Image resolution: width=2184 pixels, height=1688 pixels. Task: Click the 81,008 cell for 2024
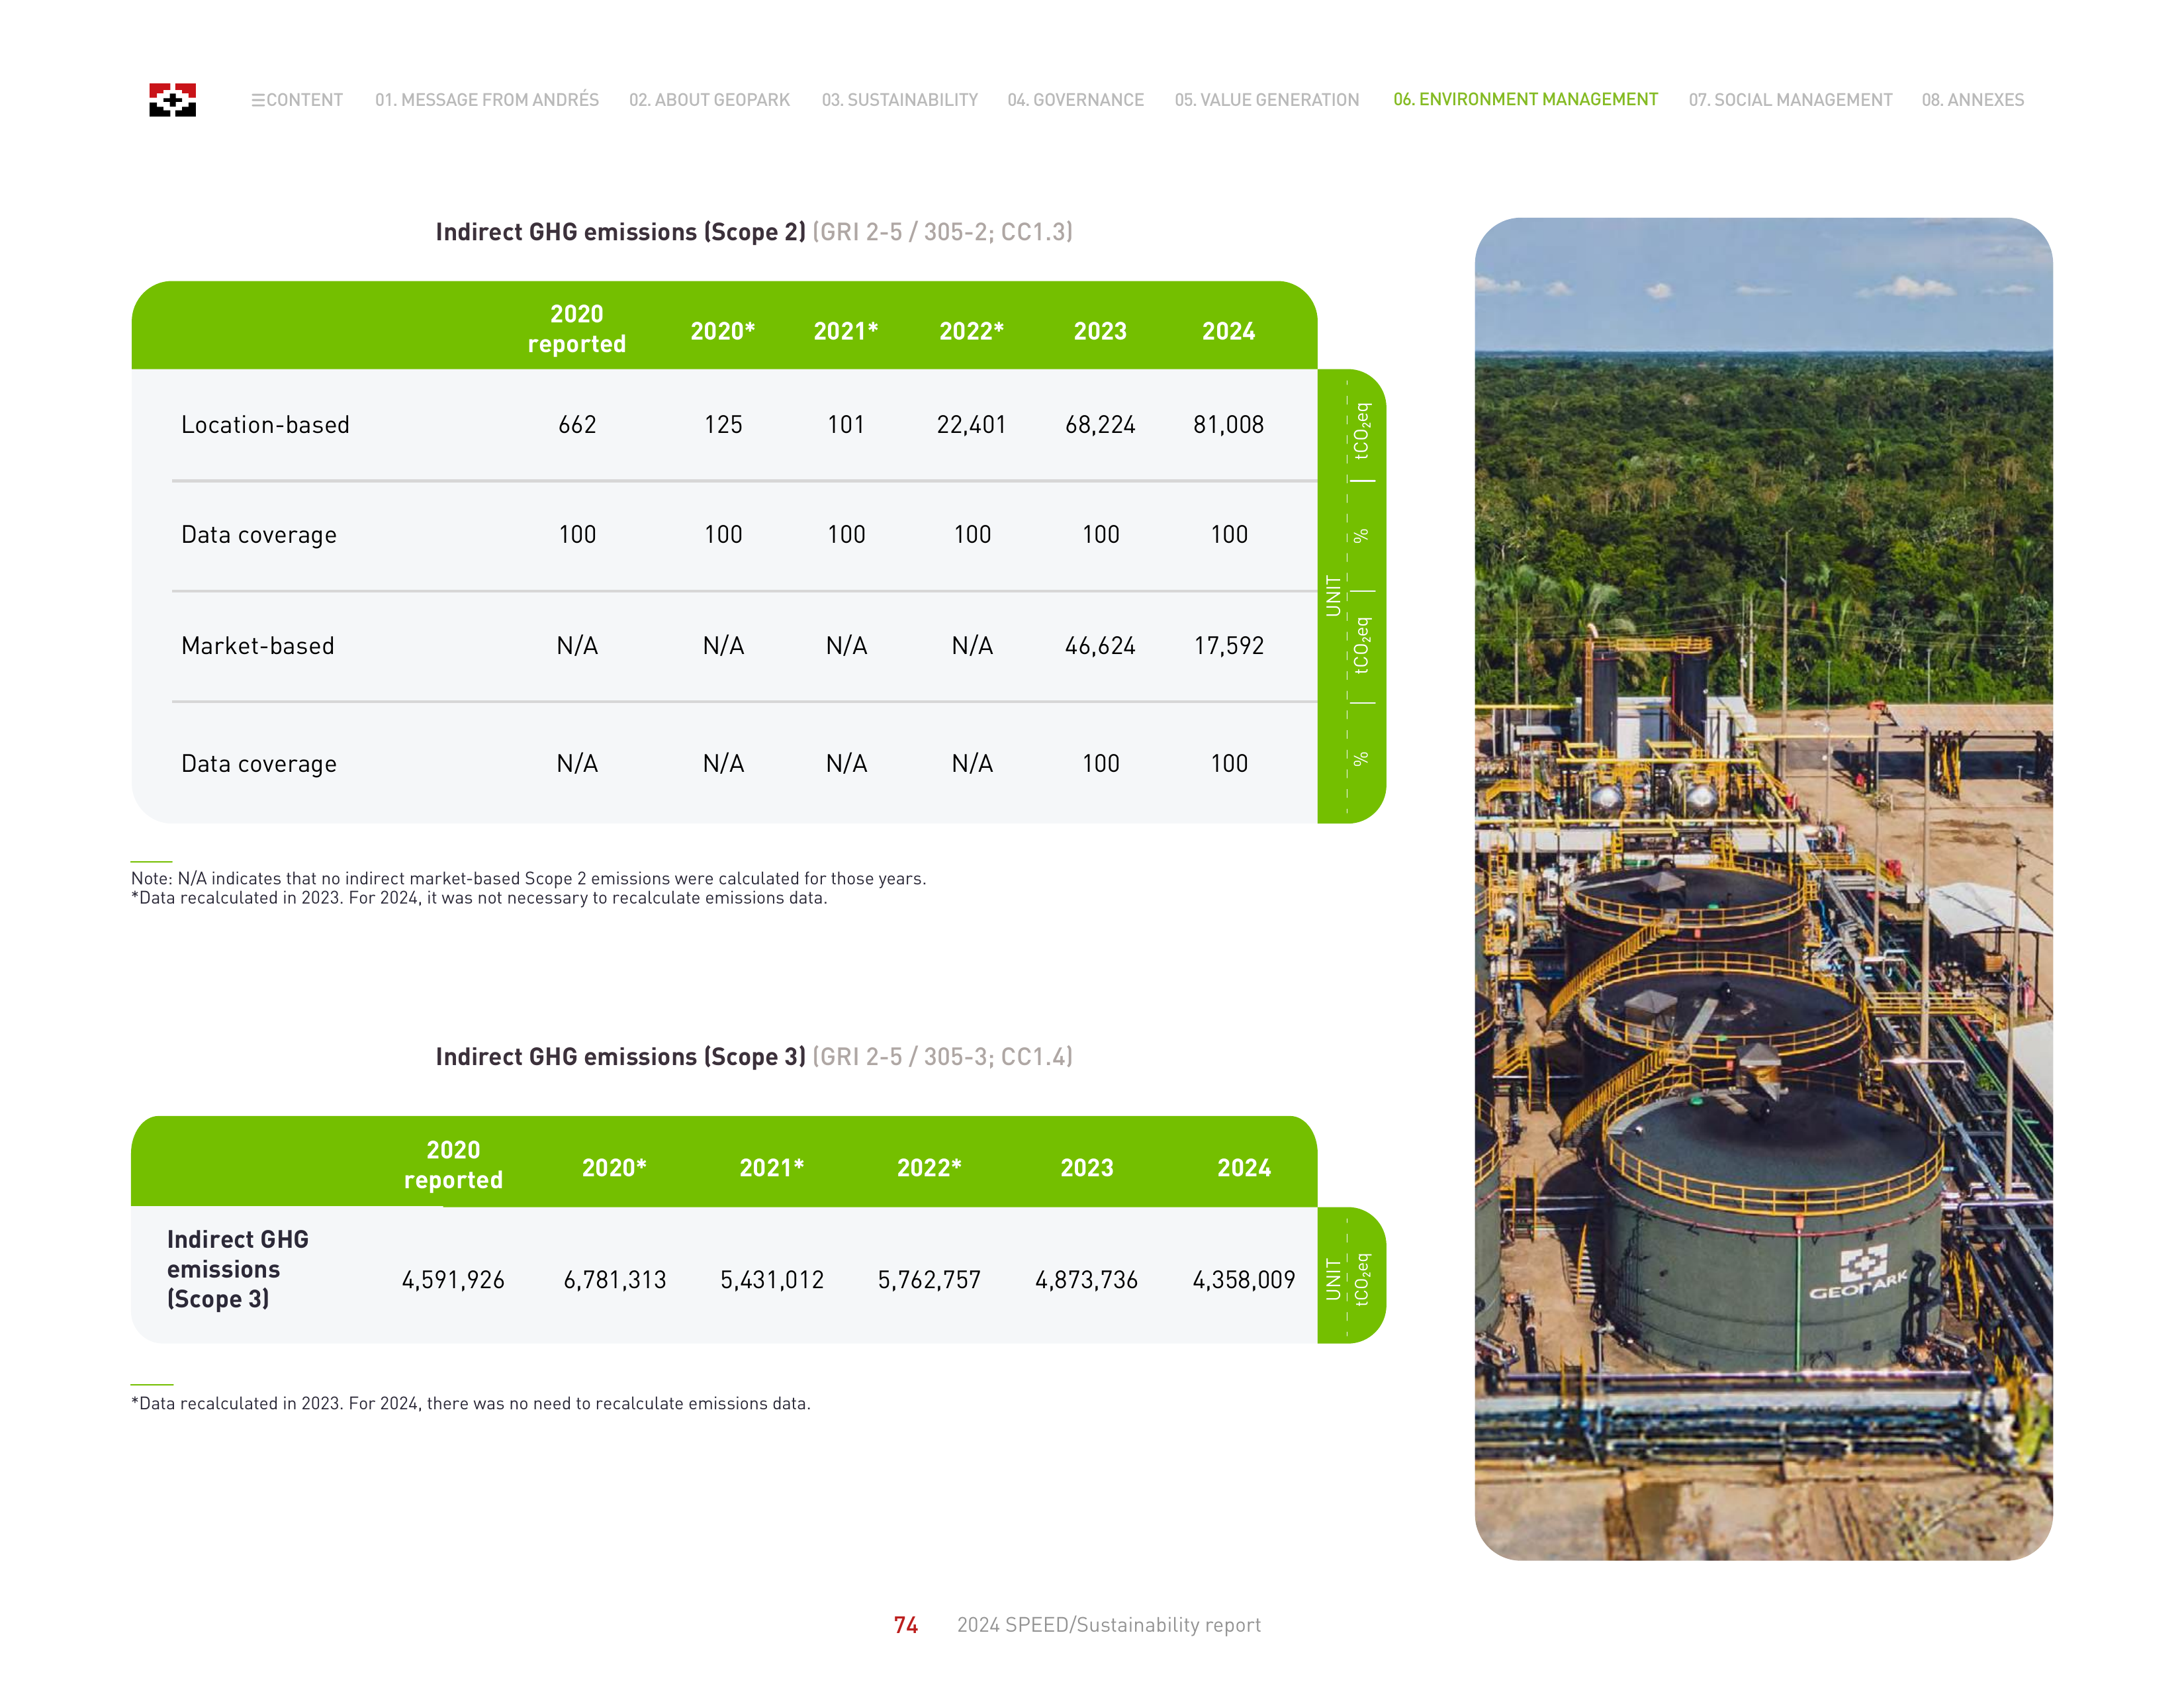1228,425
